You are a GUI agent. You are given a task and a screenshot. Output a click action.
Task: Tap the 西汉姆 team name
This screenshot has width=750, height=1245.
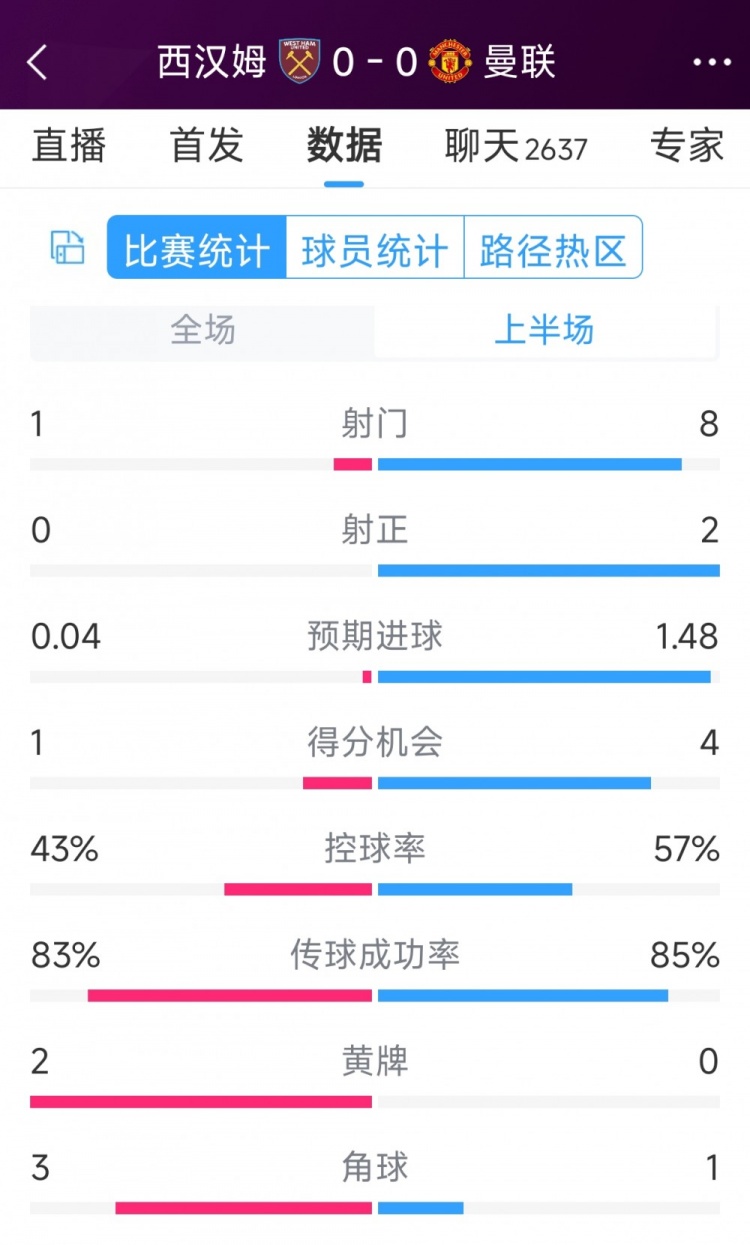click(212, 62)
